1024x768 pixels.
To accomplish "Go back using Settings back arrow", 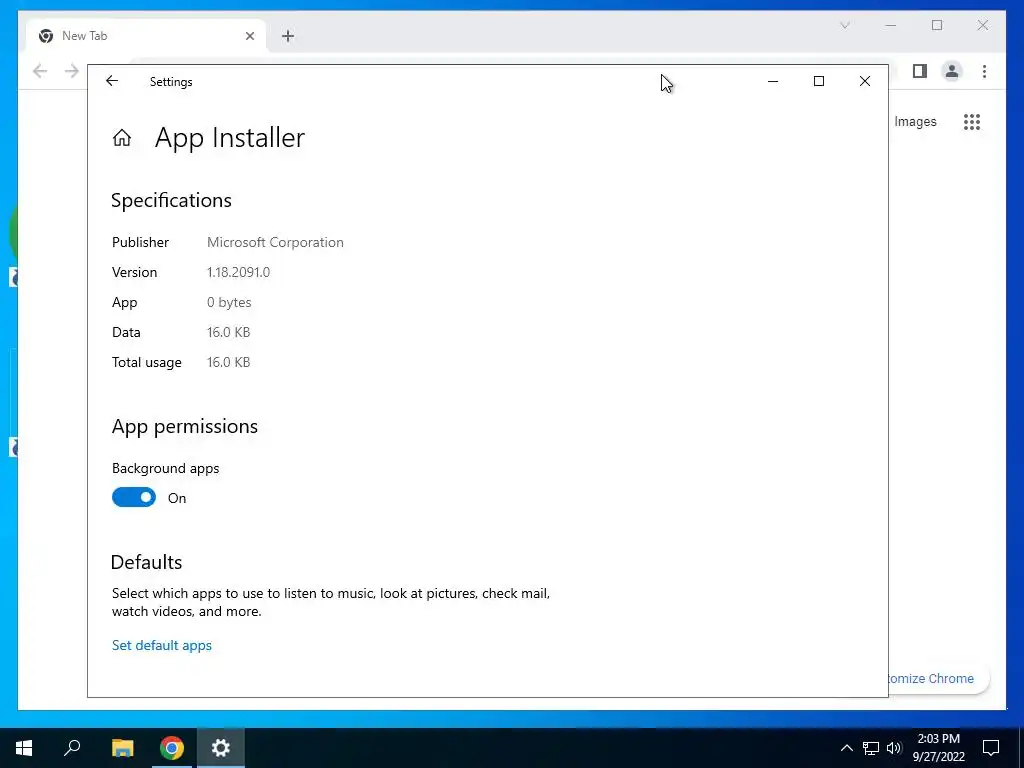I will (x=112, y=81).
